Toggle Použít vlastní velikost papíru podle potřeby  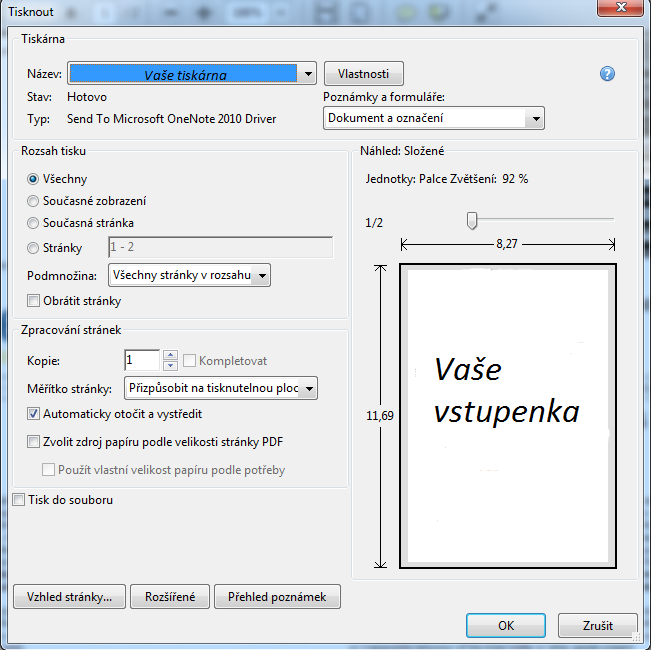(48, 469)
